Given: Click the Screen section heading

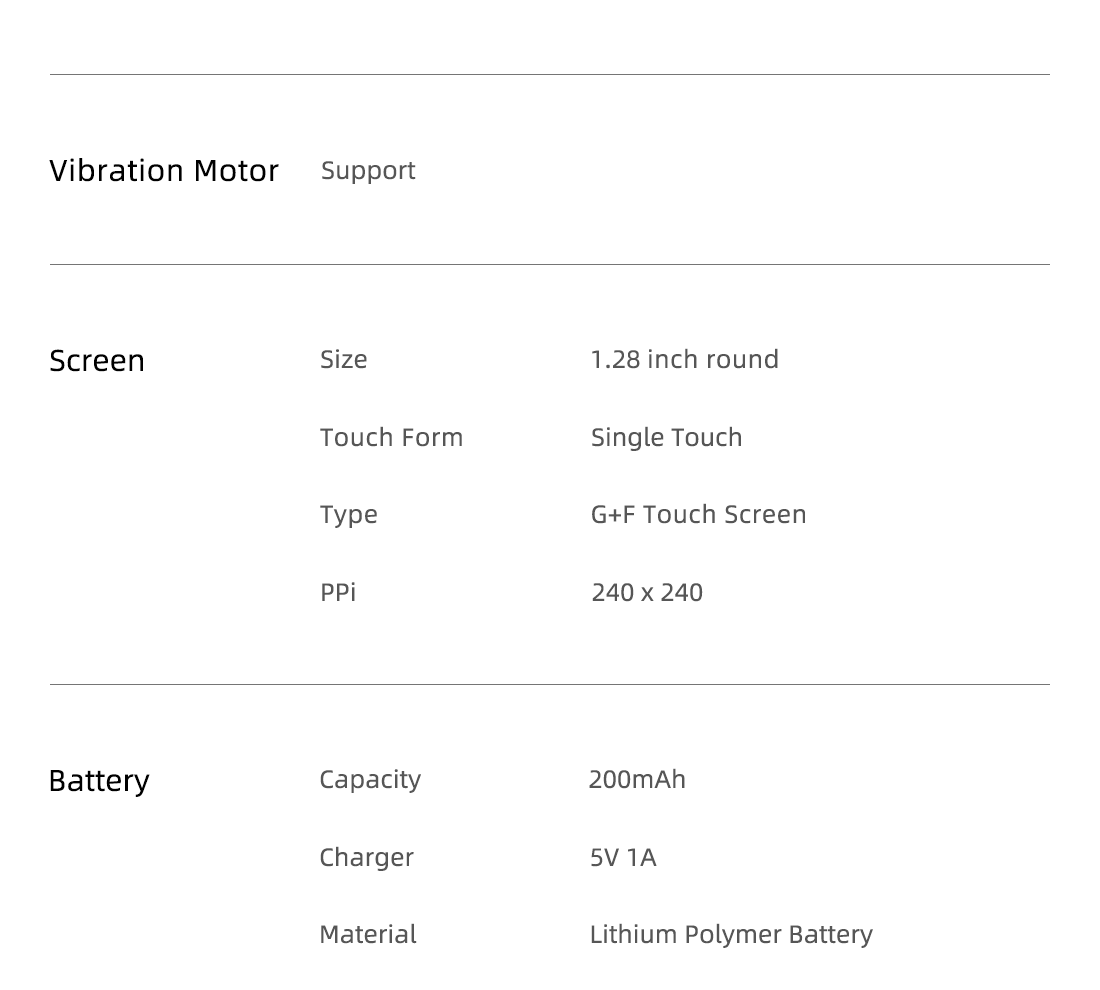Looking at the screenshot, I should point(97,361).
